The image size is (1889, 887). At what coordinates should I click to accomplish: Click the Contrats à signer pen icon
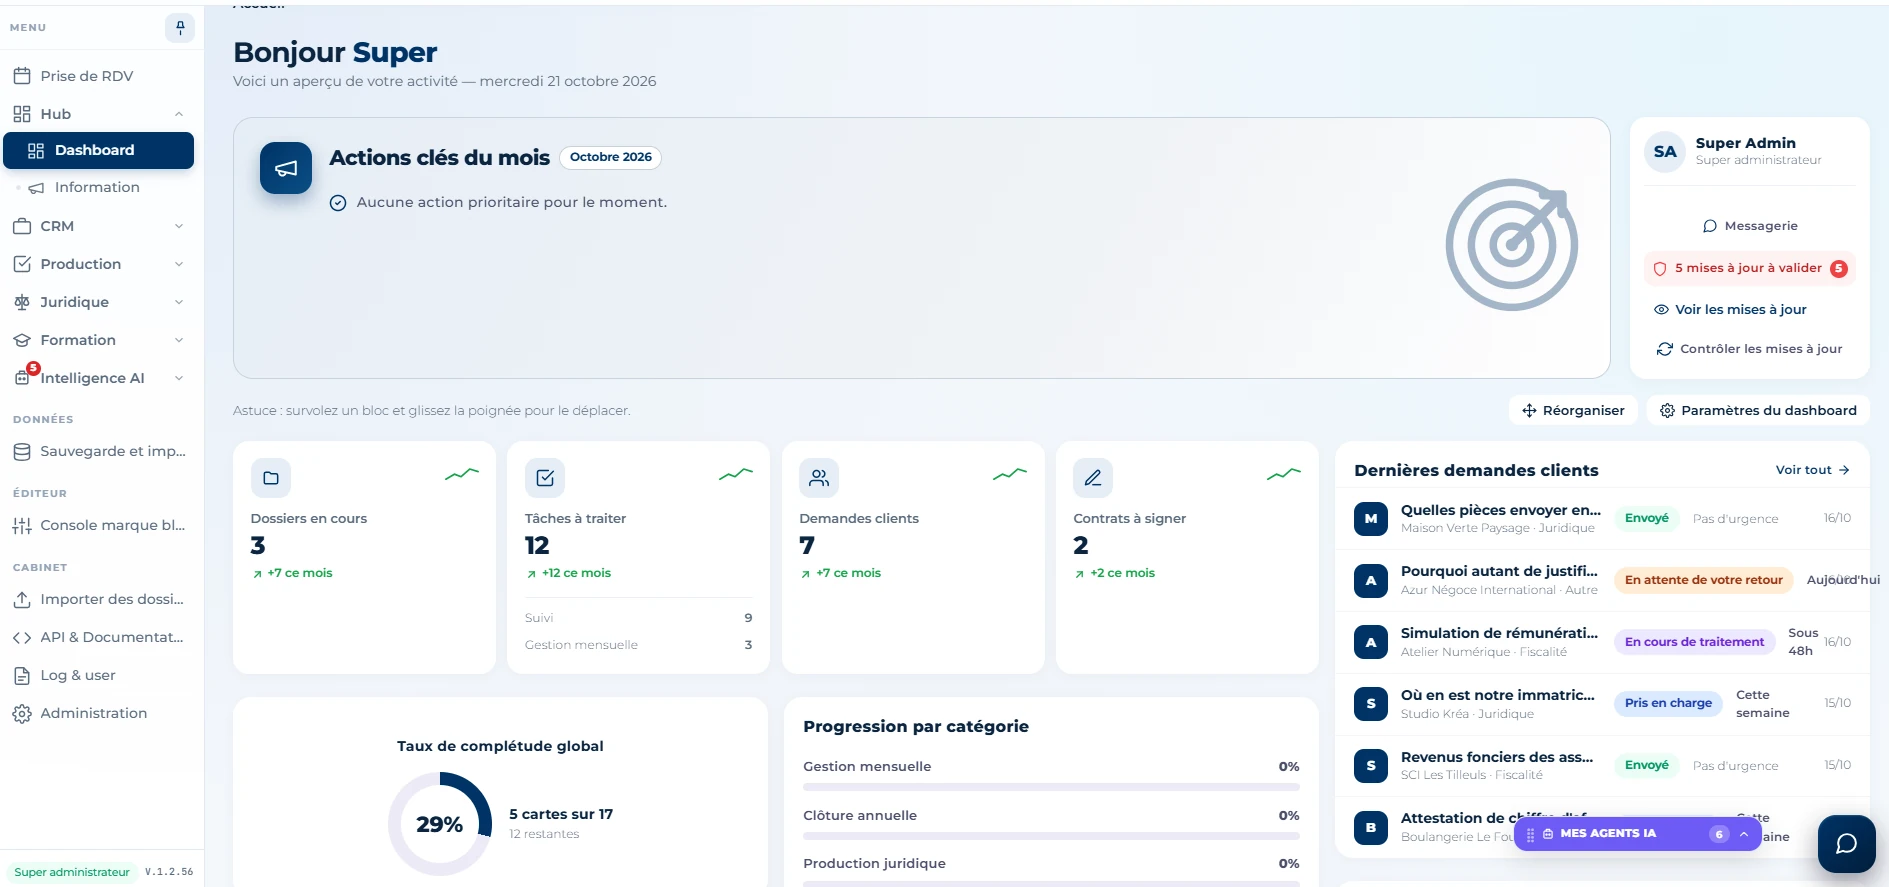[x=1093, y=478]
